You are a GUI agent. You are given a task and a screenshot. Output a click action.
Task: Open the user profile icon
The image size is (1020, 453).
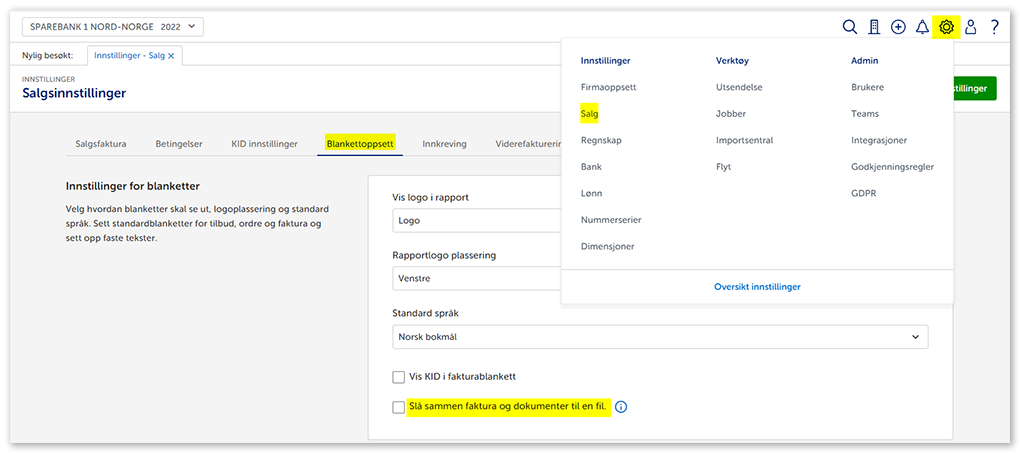[x=970, y=27]
